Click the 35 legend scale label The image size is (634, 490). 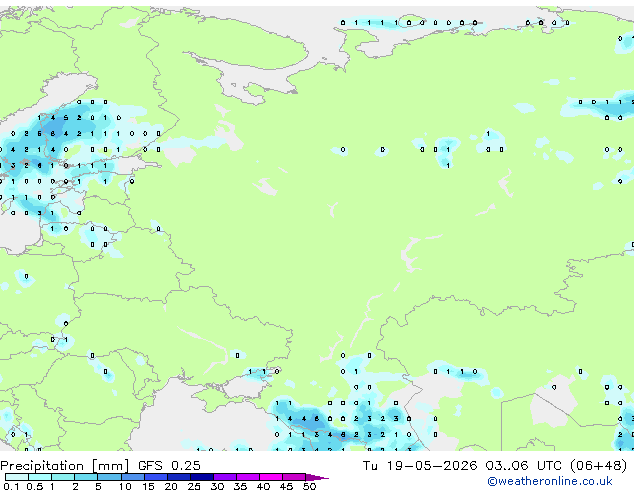coord(241,486)
